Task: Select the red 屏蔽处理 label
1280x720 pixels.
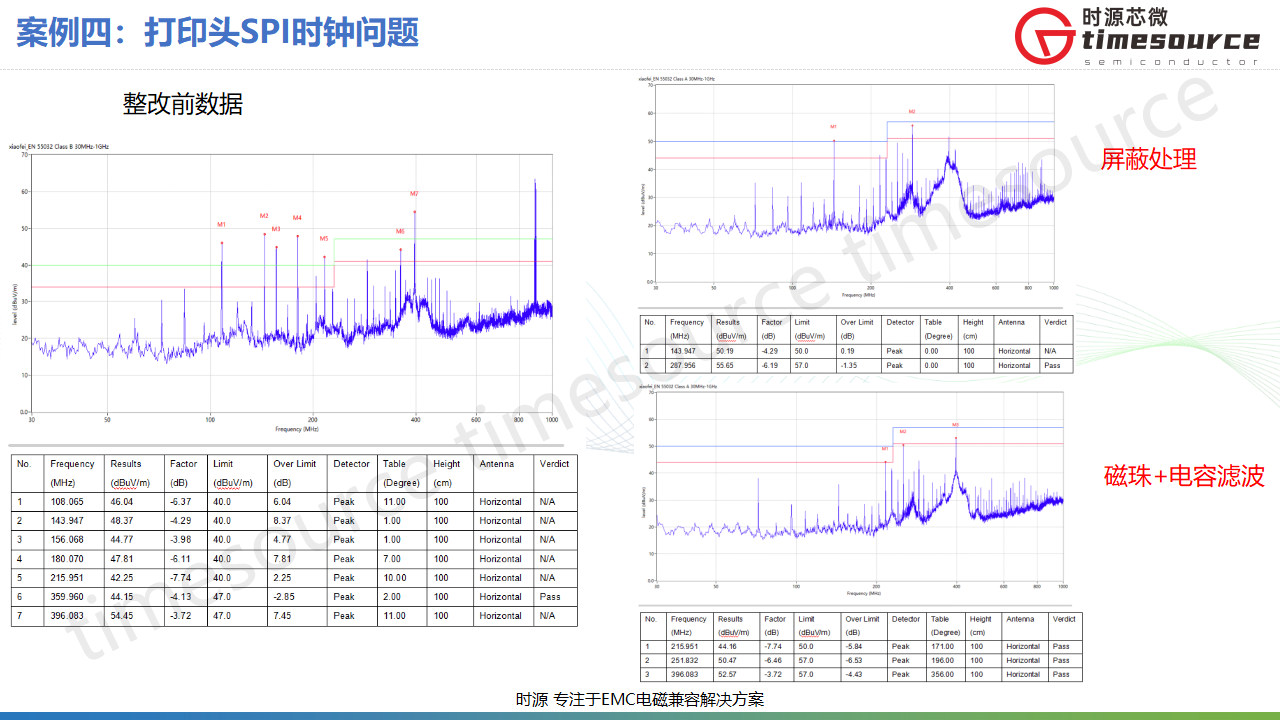Action: pyautogui.click(x=1148, y=159)
